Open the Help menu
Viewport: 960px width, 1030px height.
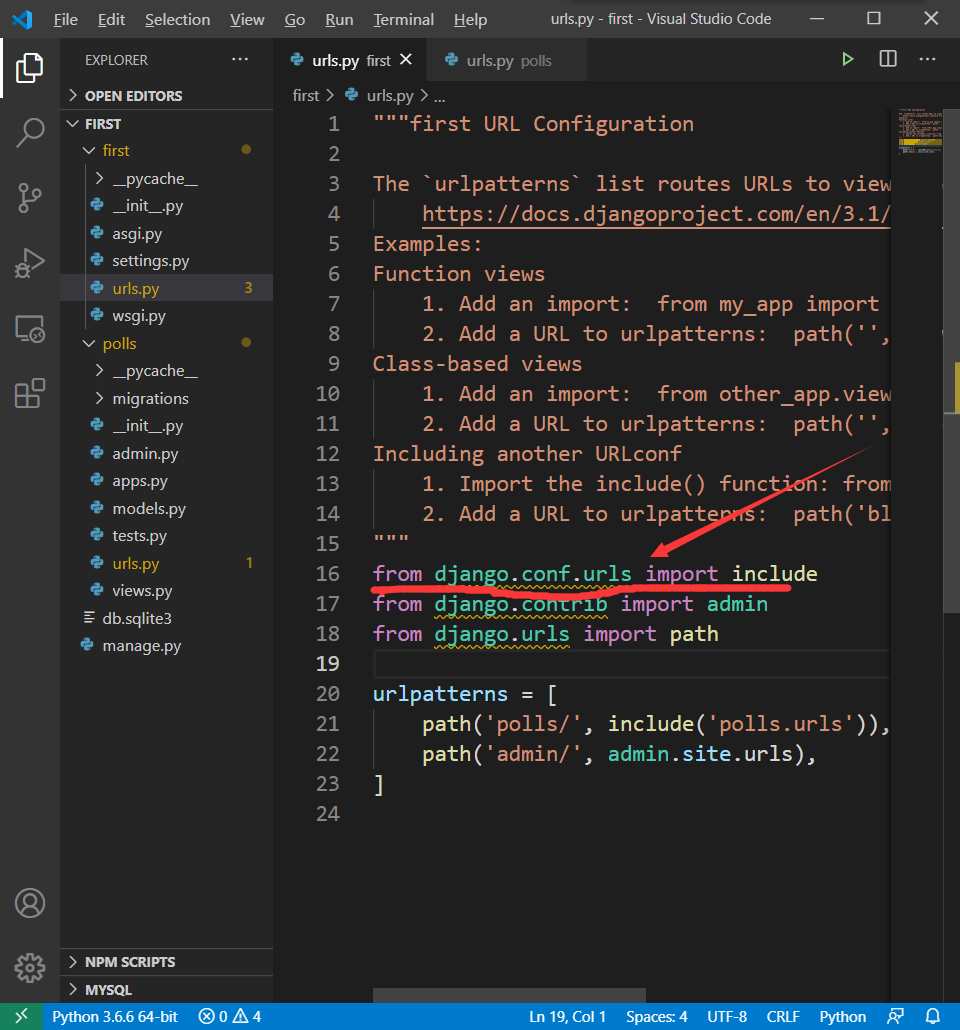tap(470, 20)
